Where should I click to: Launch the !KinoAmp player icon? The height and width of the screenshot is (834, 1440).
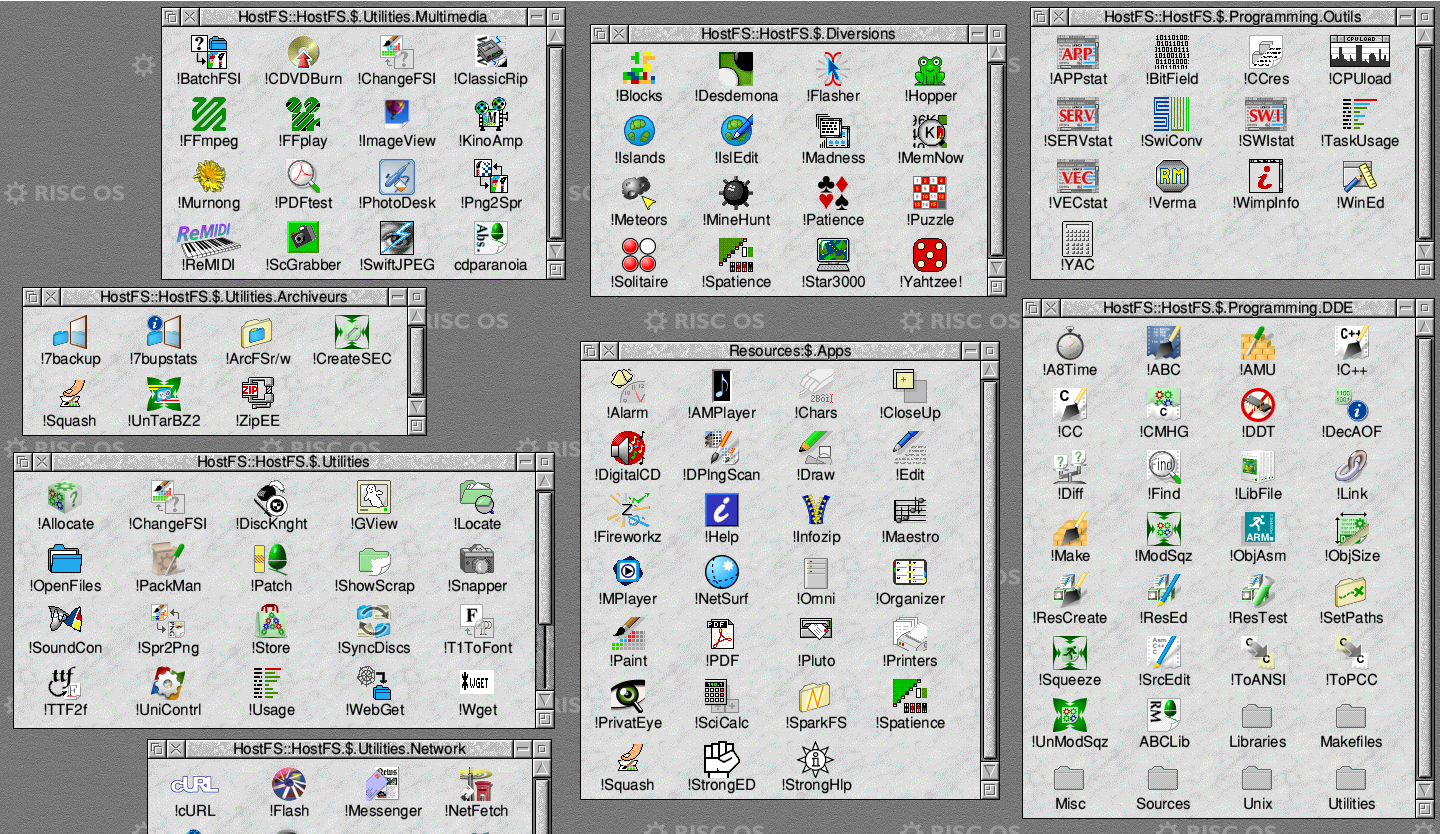[x=491, y=115]
